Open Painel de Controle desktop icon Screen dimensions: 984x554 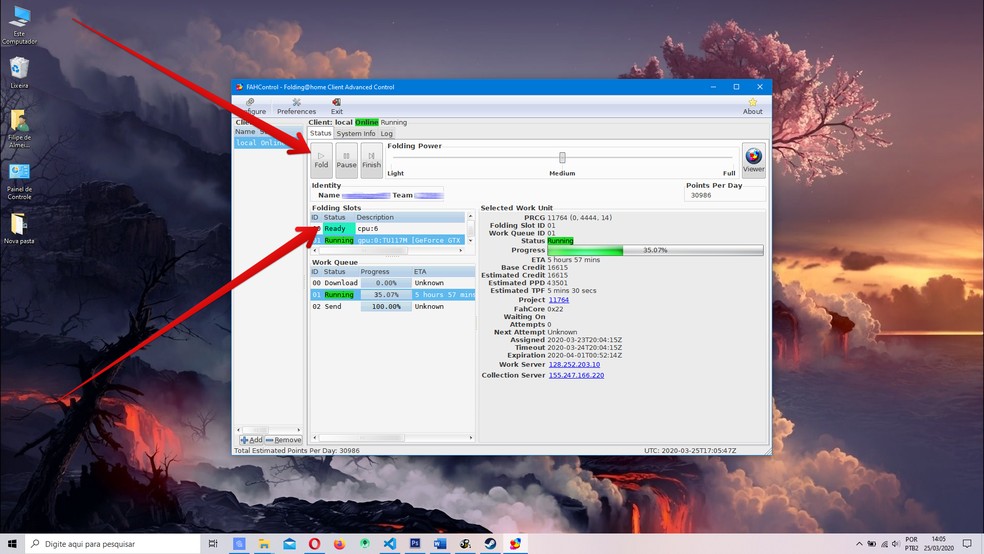(19, 182)
